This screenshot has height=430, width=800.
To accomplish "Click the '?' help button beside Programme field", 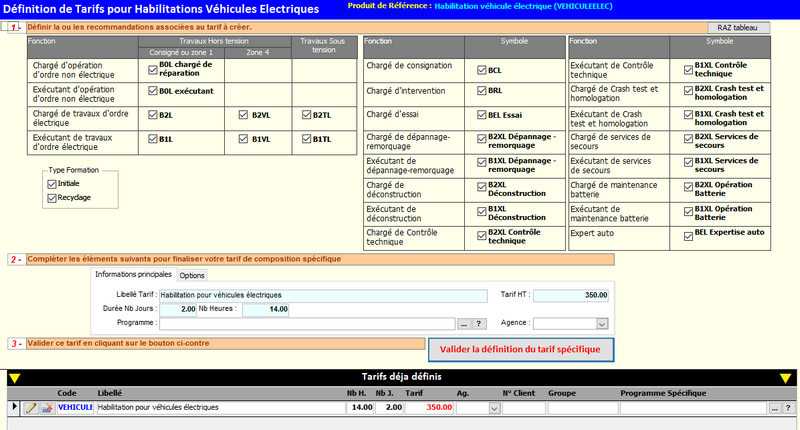I will pyautogui.click(x=478, y=324).
